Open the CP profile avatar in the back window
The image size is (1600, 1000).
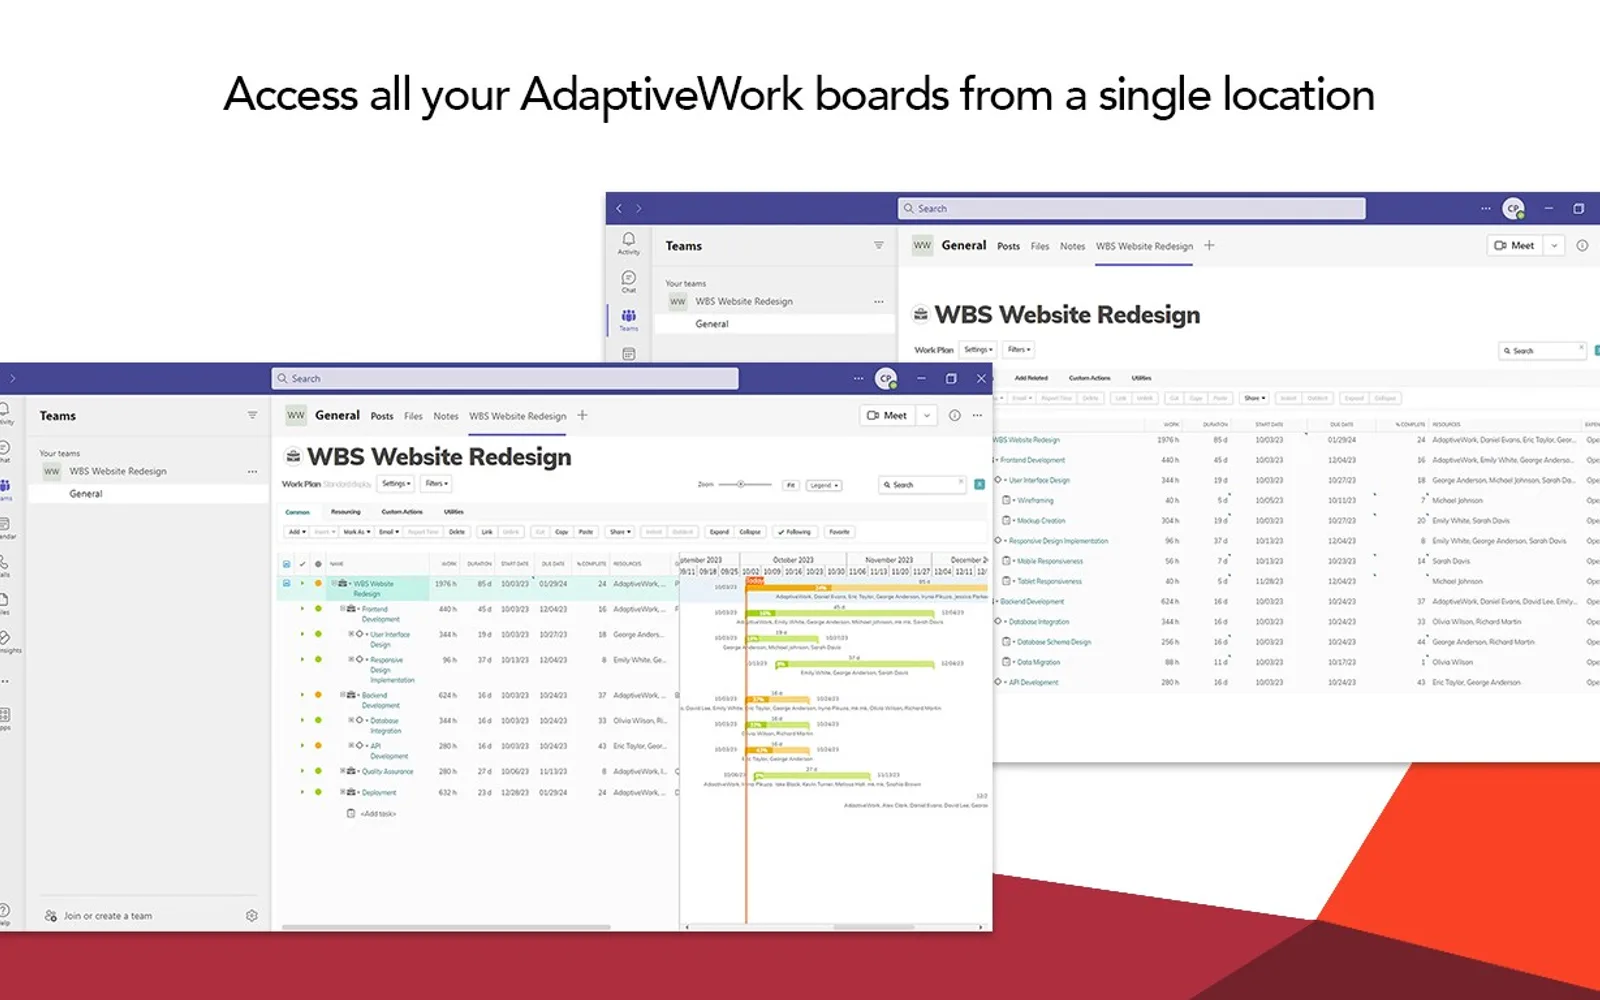1514,208
